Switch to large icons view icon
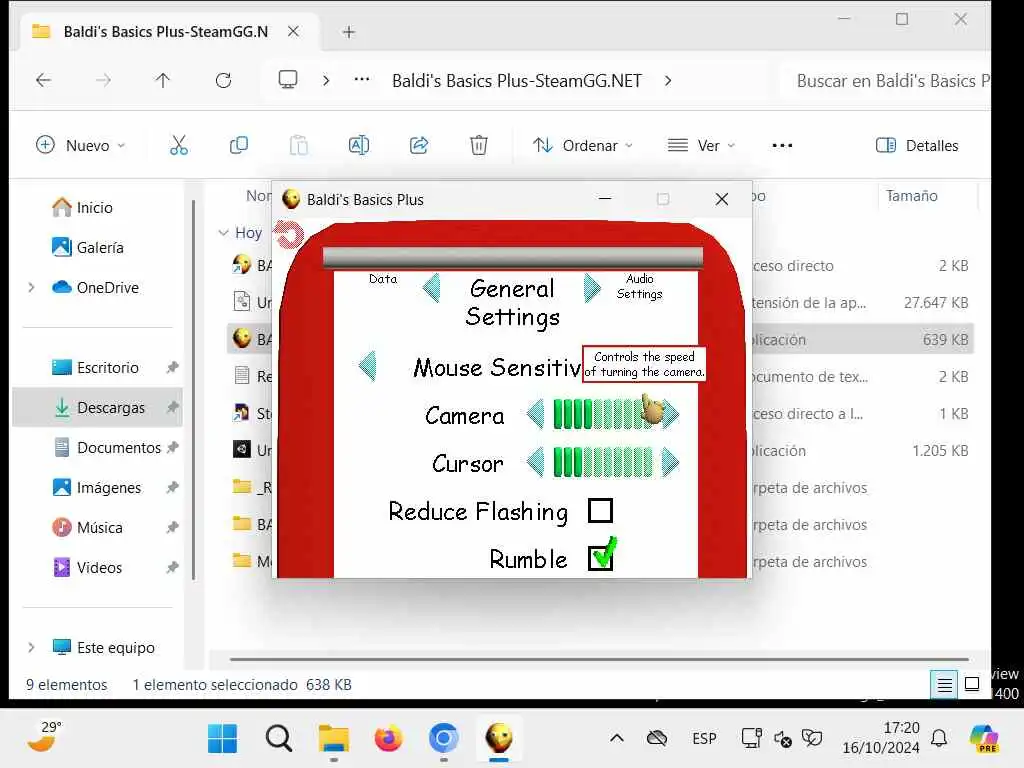Screen dimensions: 1024x768 pos(972,684)
